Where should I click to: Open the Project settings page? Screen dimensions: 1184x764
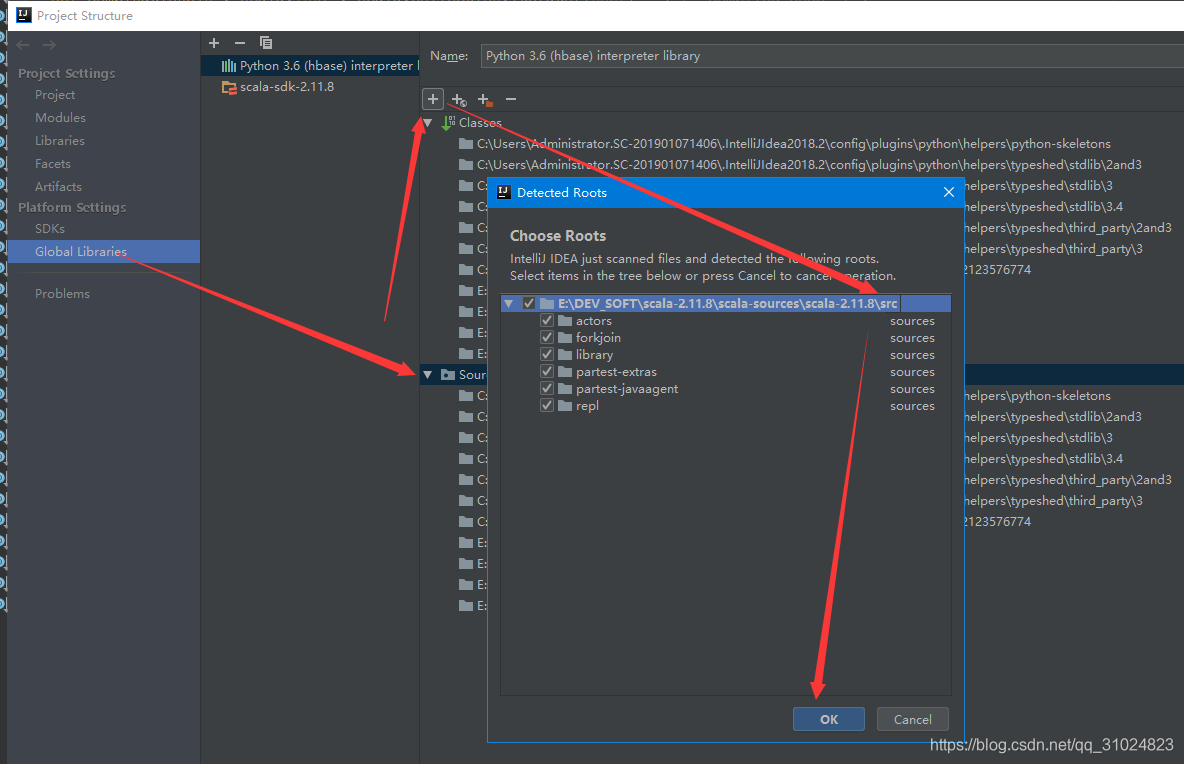54,95
